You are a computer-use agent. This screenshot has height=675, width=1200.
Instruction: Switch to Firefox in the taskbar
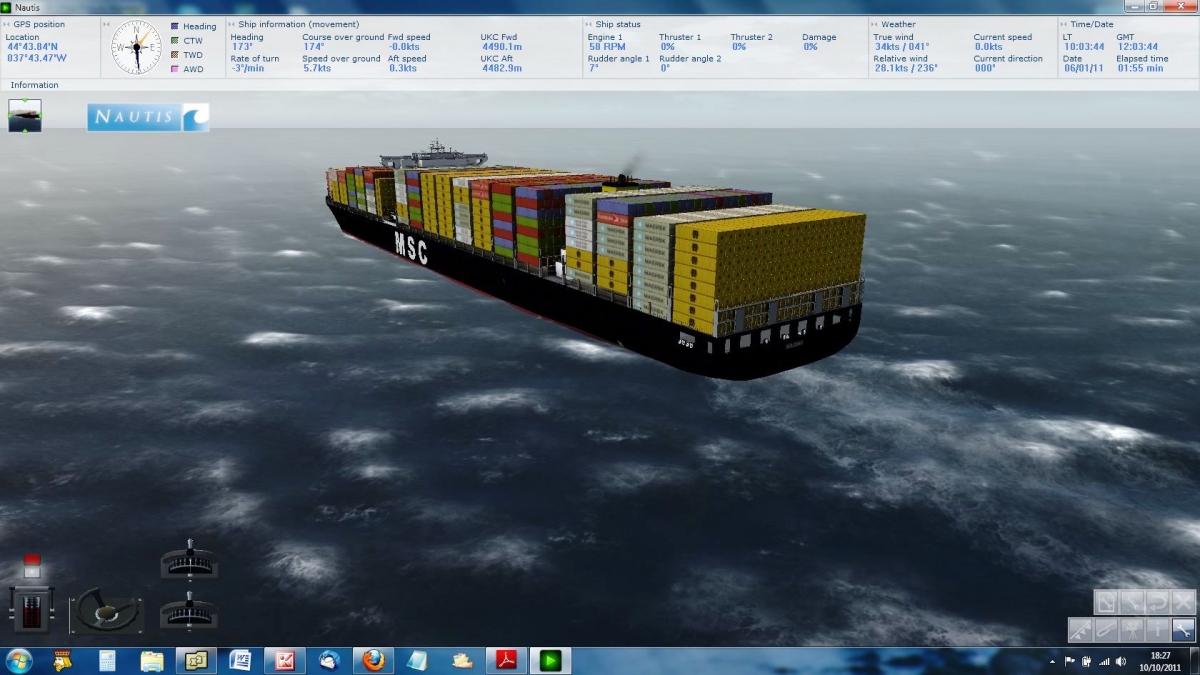373,660
